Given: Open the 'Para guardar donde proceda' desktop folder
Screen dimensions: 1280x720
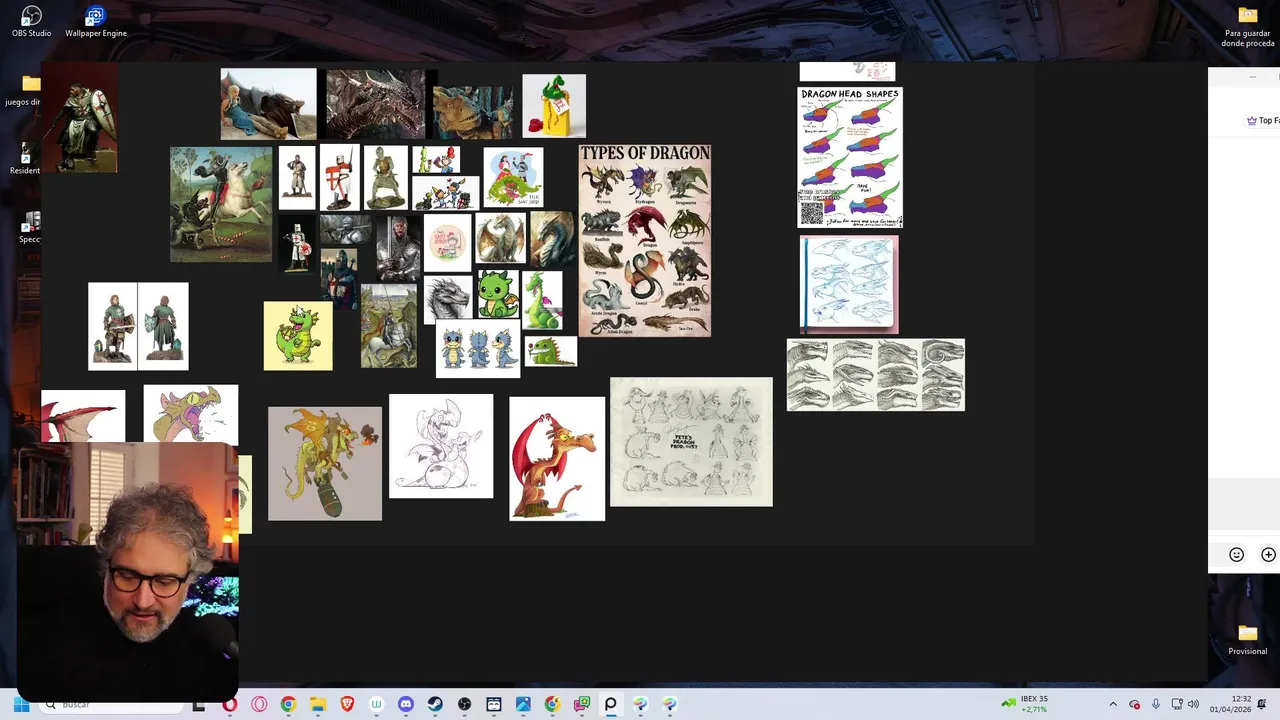Looking at the screenshot, I should coord(1247,26).
